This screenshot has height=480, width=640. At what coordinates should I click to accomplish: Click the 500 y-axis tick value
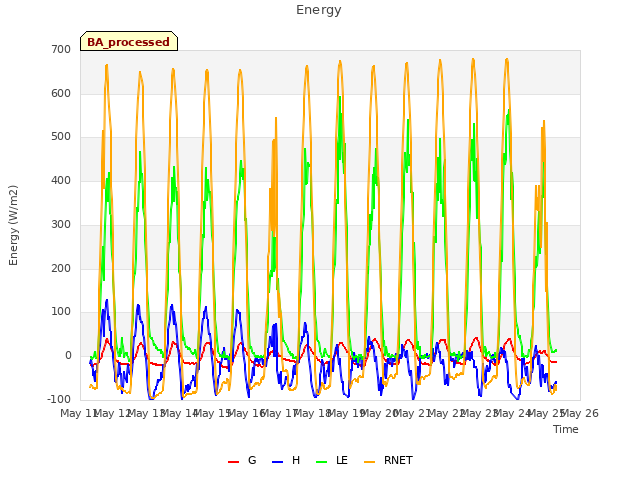[61, 137]
